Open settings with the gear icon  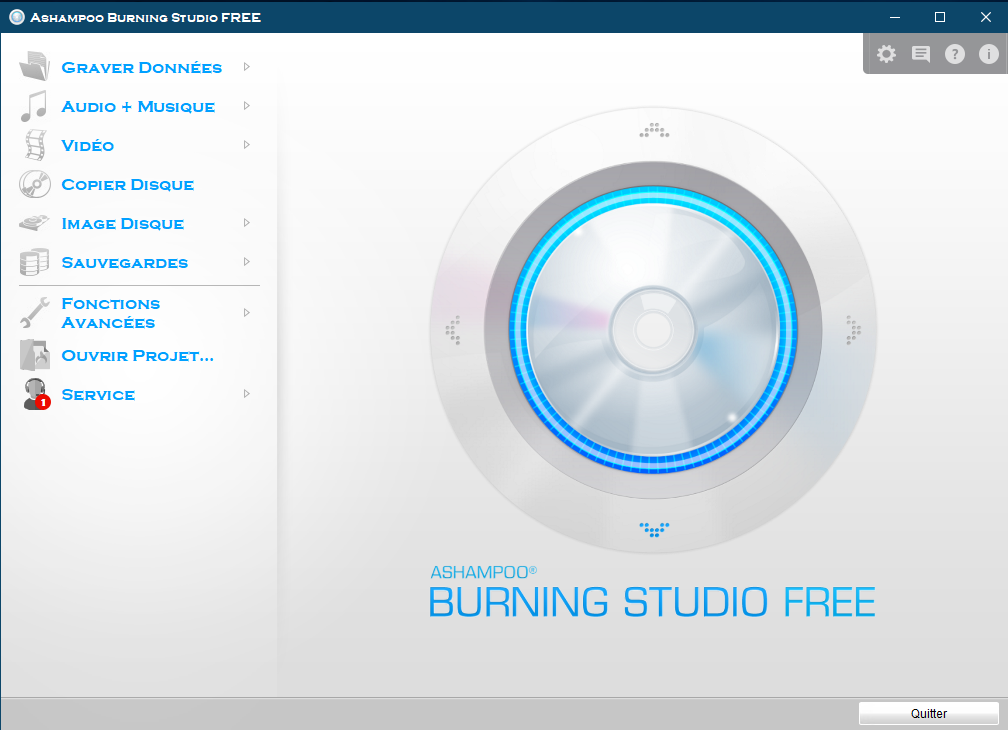pos(886,54)
